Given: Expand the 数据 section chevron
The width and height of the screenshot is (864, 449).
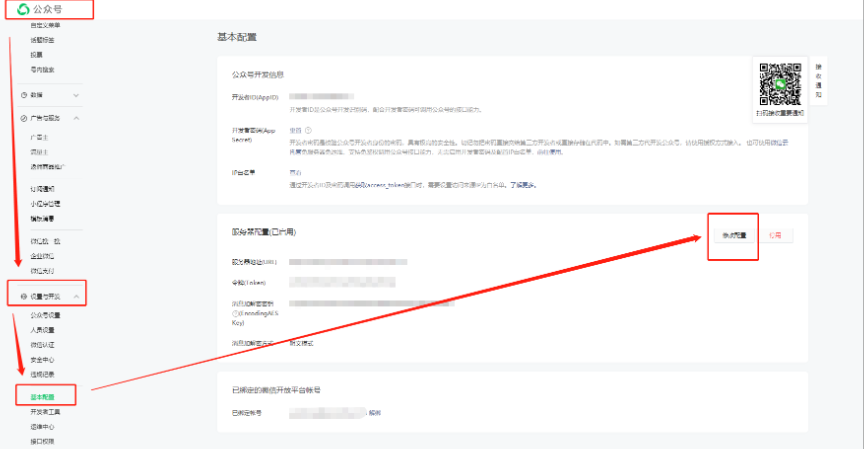Looking at the screenshot, I should pos(75,94).
